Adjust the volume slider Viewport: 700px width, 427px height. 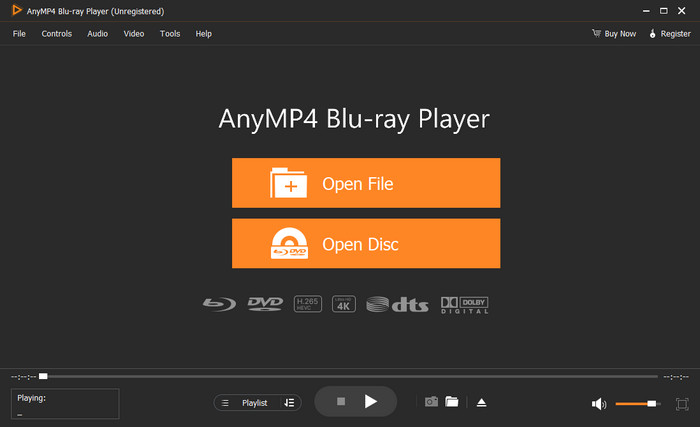tap(638, 404)
